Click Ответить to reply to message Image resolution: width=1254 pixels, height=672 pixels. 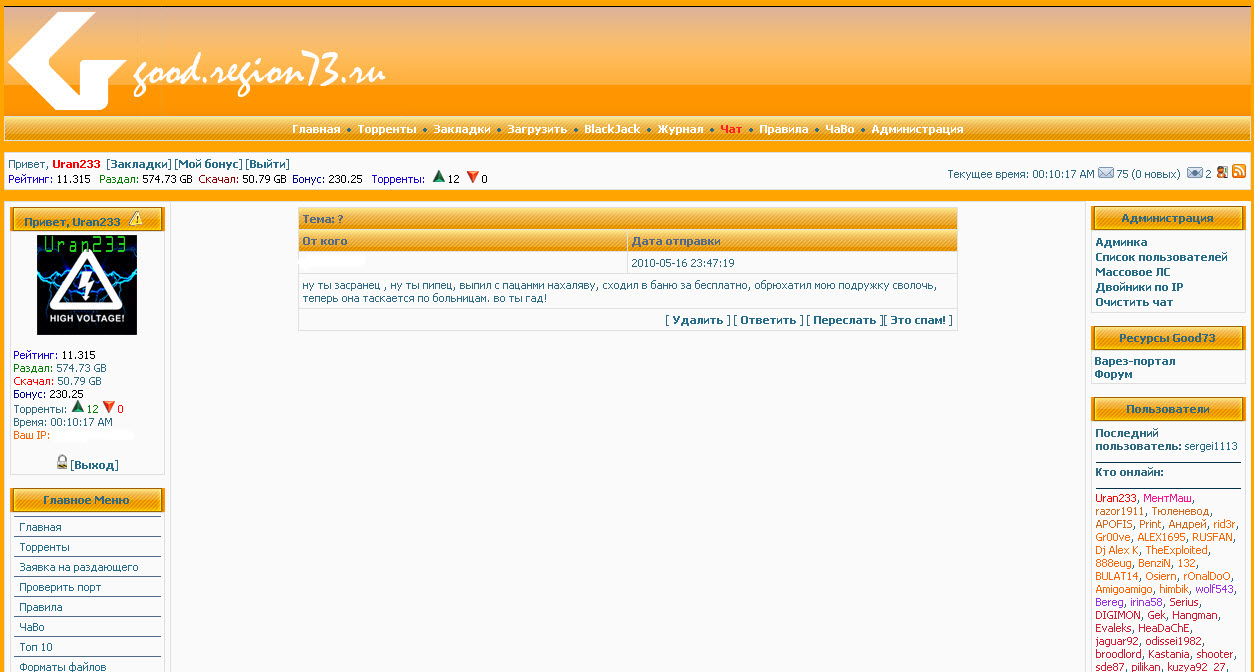pyautogui.click(x=768, y=320)
